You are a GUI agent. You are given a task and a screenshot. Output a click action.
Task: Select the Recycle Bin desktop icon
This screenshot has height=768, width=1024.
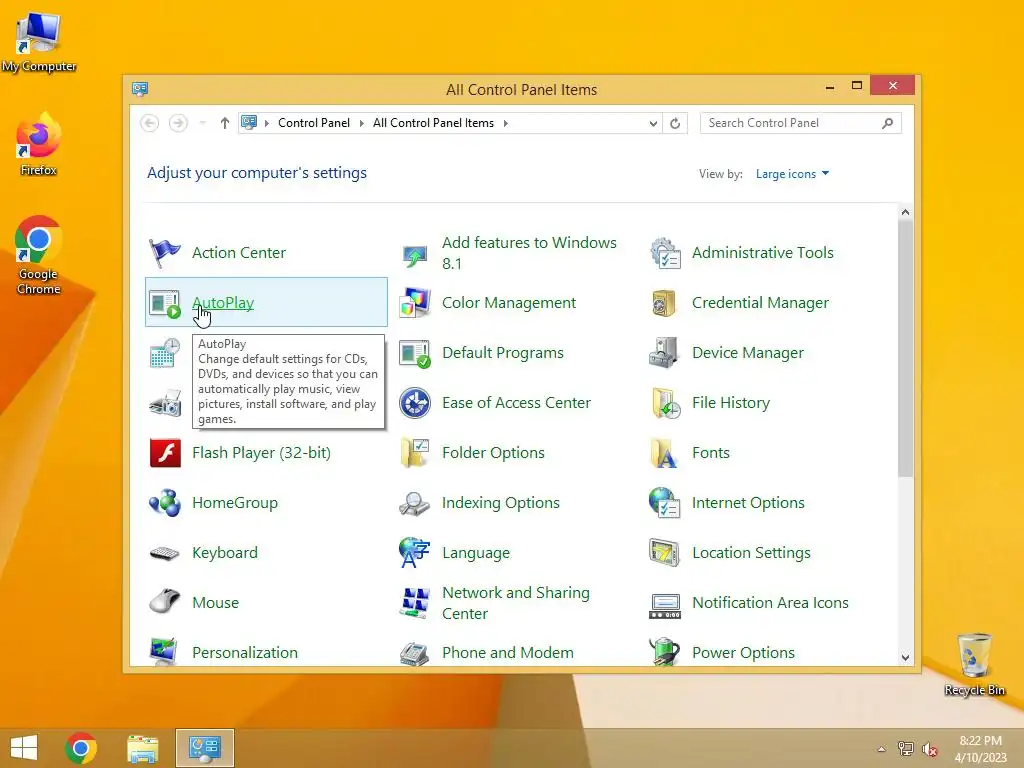tap(974, 664)
